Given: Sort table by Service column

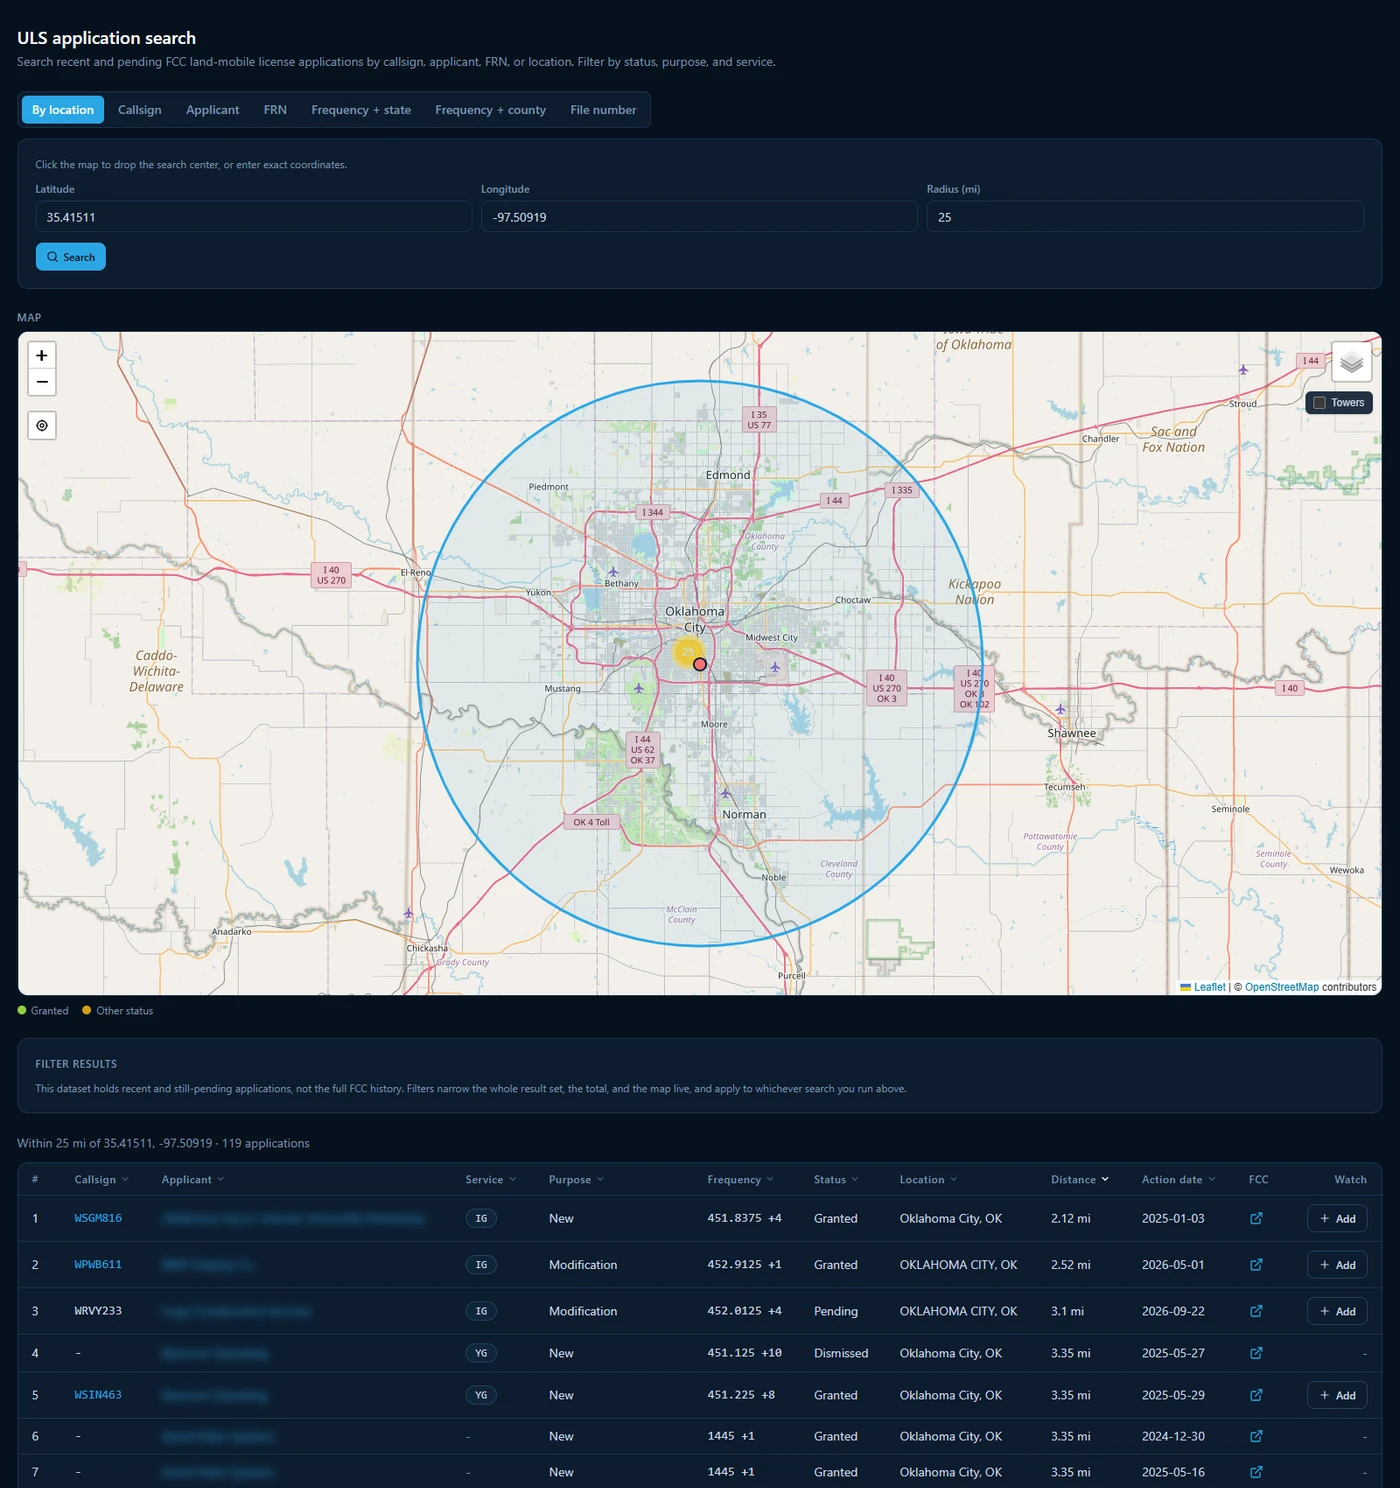Looking at the screenshot, I should tap(491, 1180).
